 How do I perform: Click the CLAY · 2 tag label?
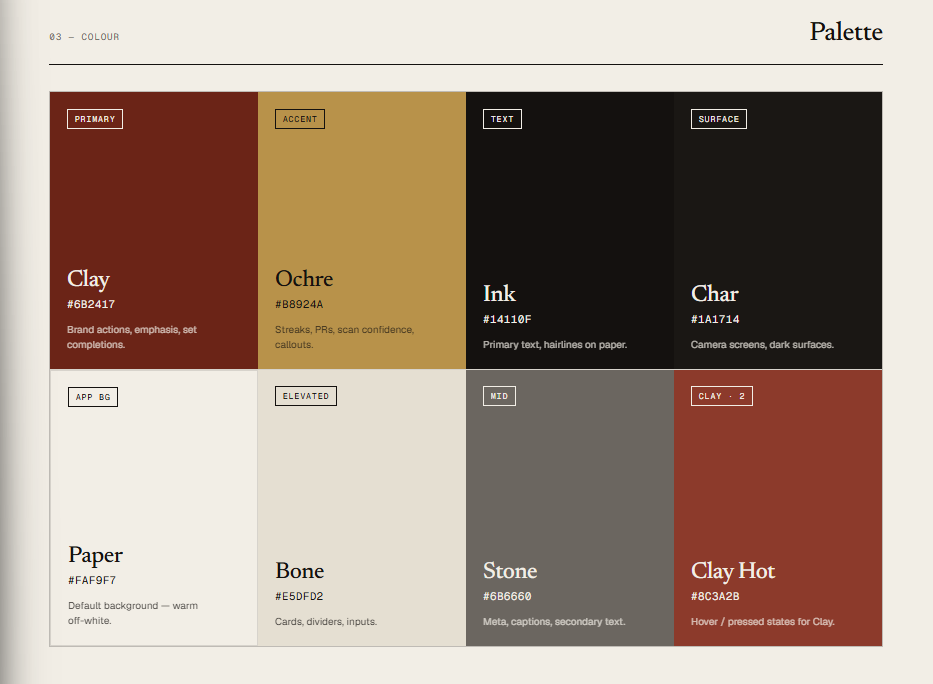pos(722,396)
